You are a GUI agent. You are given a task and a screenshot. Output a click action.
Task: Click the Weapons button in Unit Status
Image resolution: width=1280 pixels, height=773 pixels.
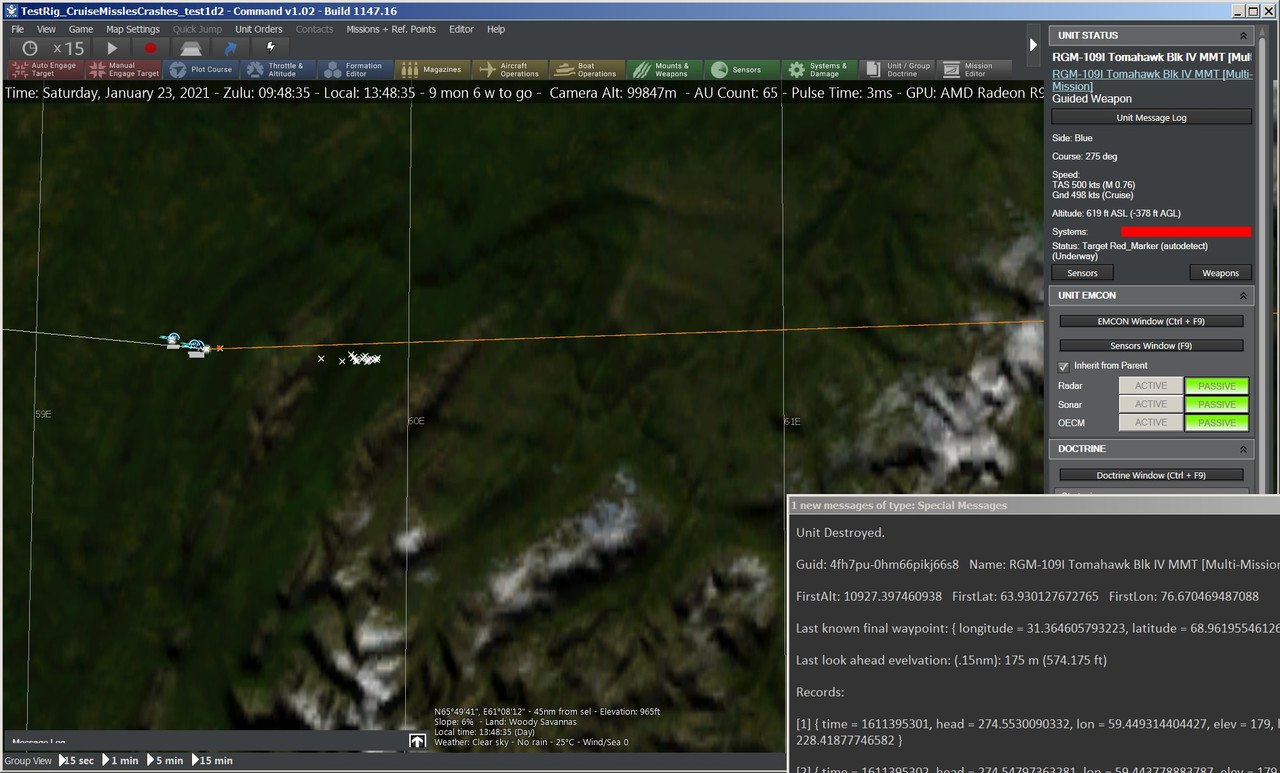pyautogui.click(x=1220, y=273)
